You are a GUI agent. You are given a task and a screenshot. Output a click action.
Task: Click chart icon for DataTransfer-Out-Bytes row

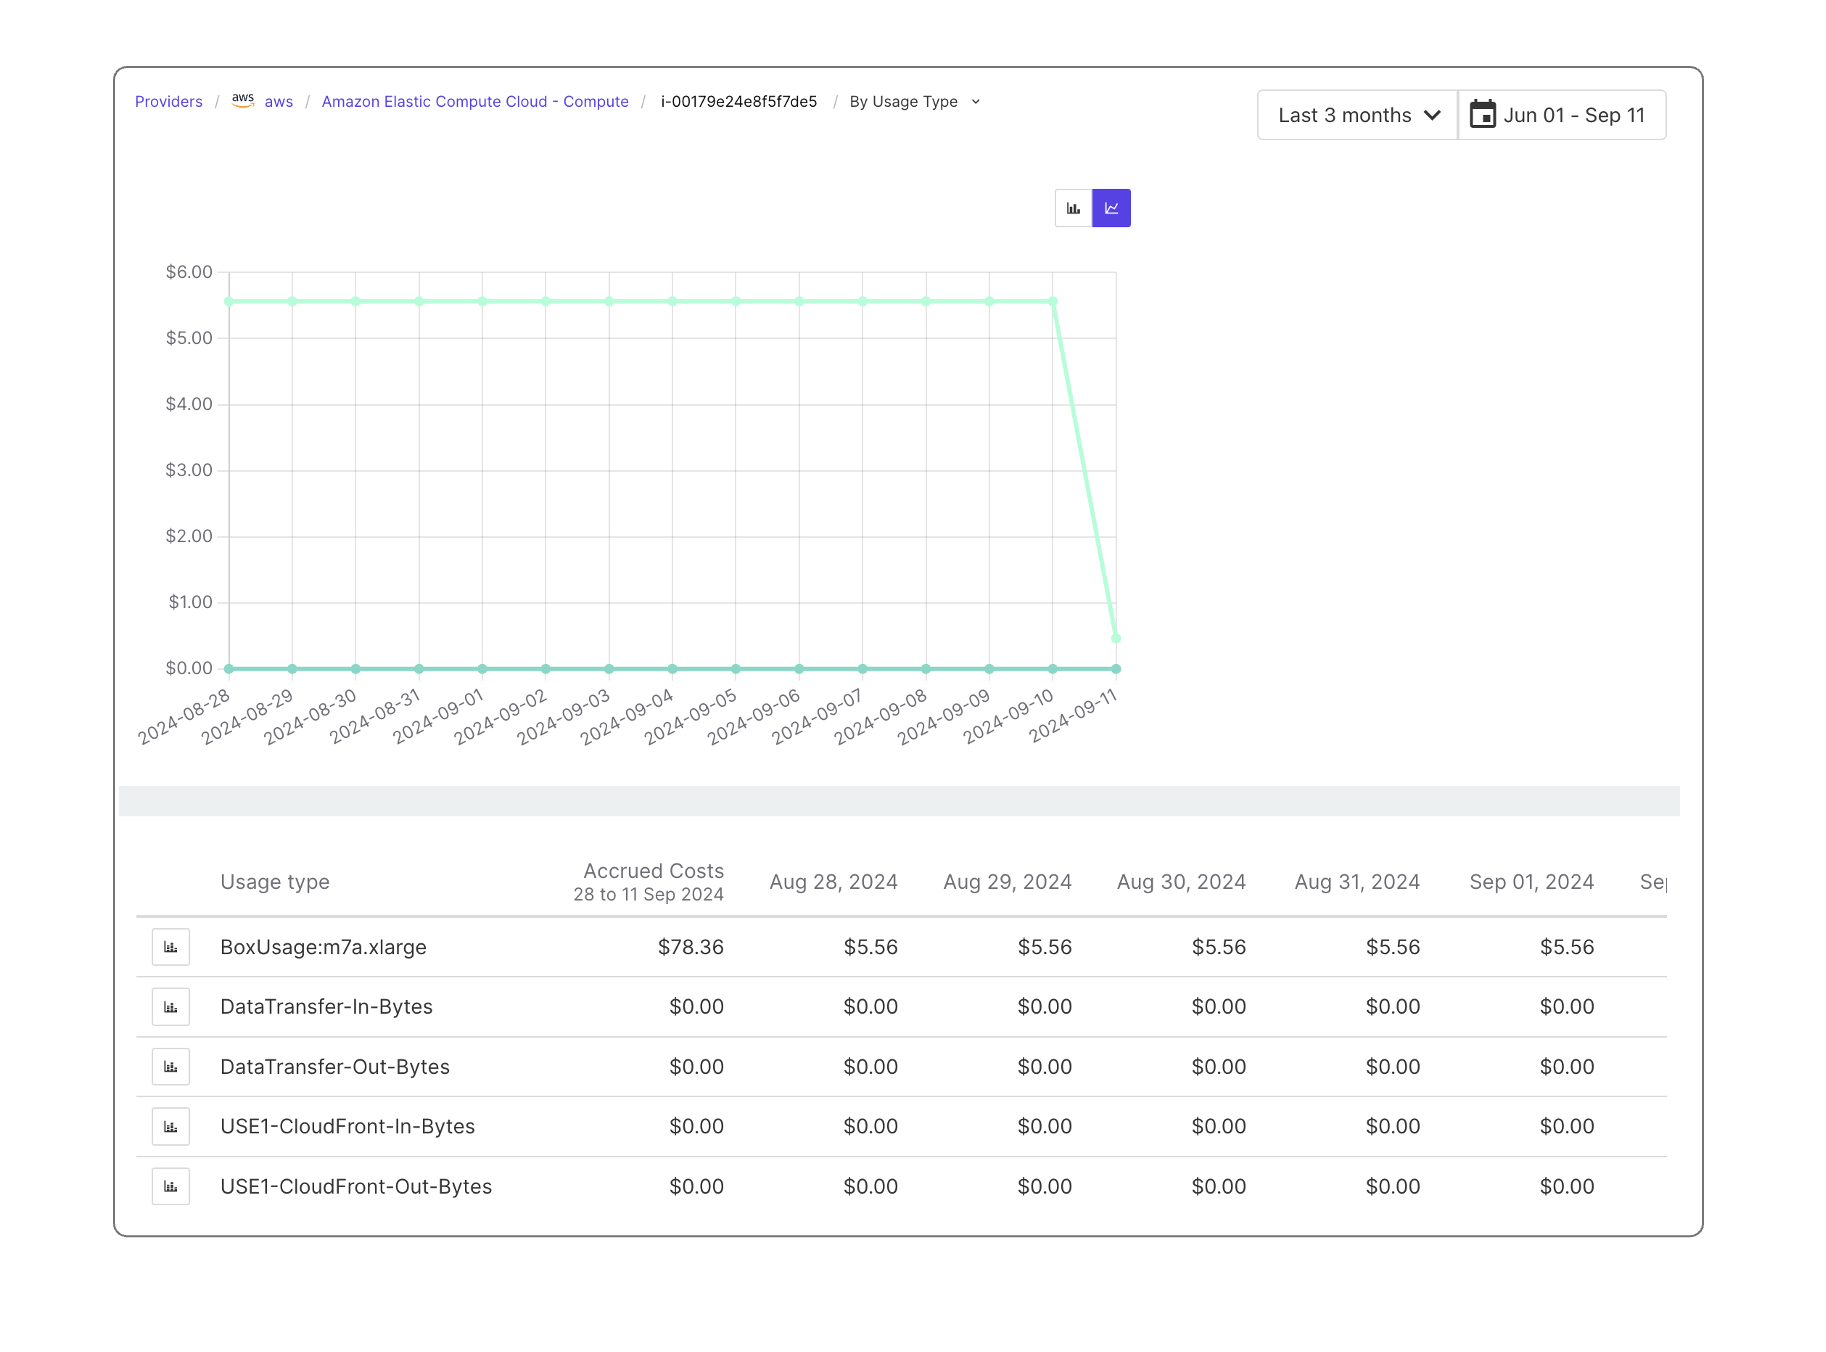(171, 1067)
